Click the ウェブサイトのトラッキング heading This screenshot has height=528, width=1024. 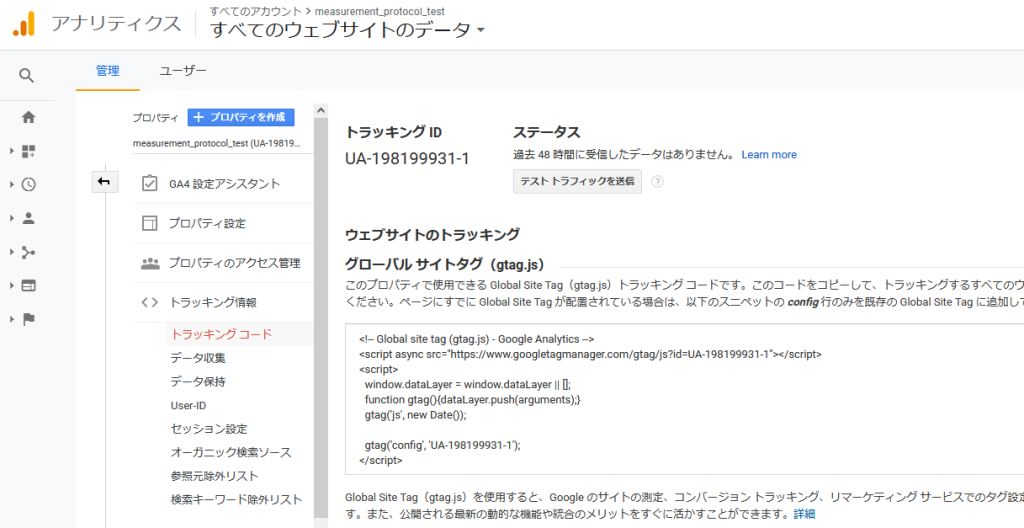point(432,235)
